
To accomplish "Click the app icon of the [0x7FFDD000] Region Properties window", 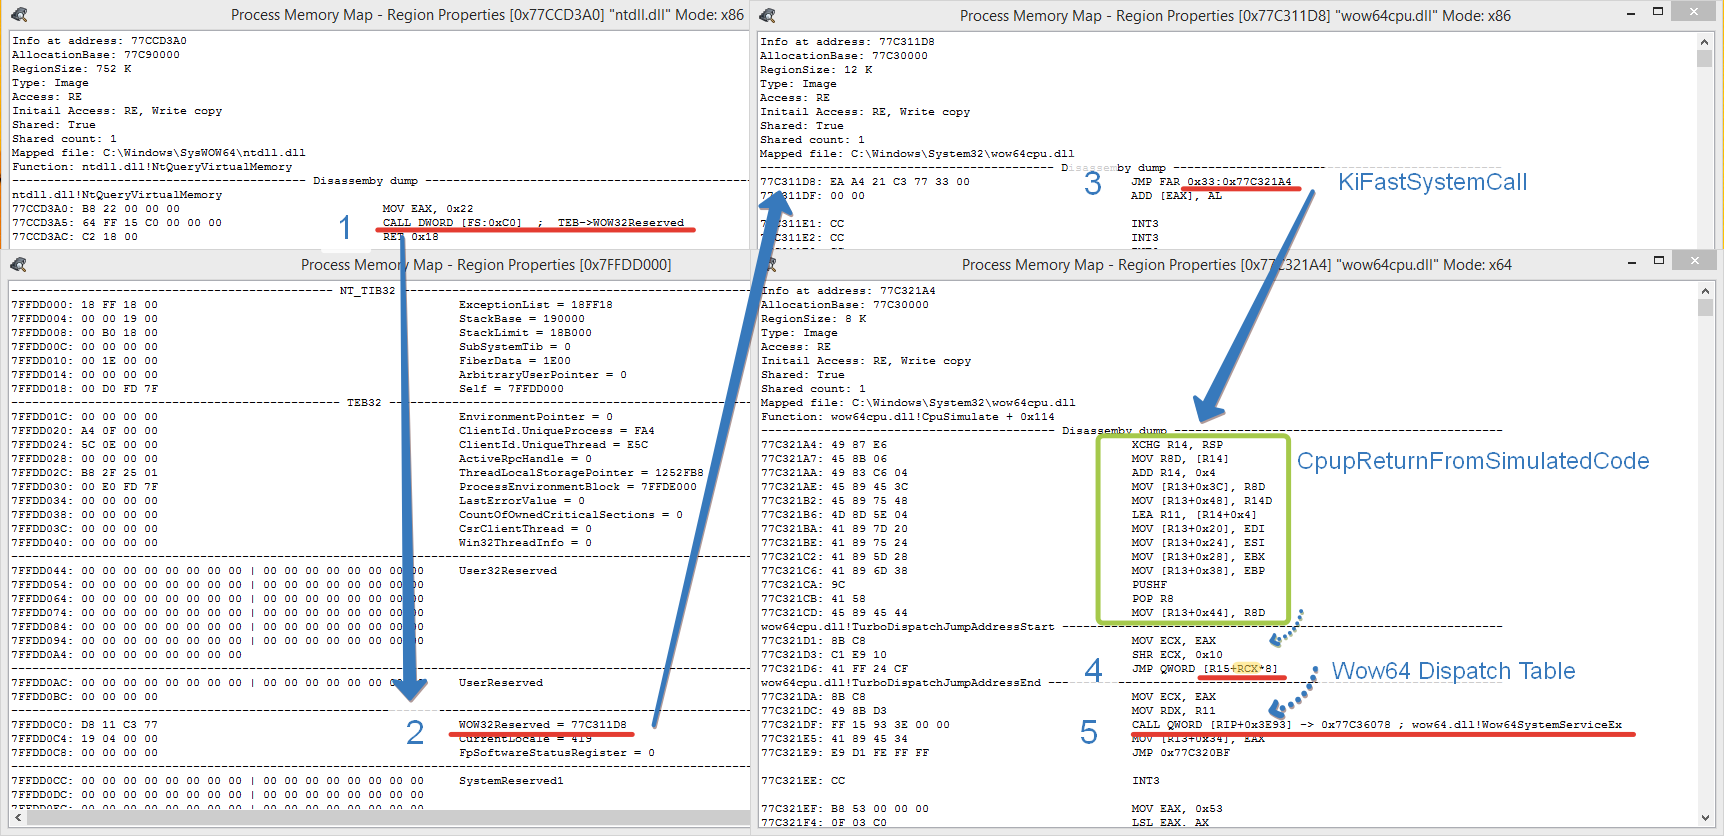I will coord(19,264).
